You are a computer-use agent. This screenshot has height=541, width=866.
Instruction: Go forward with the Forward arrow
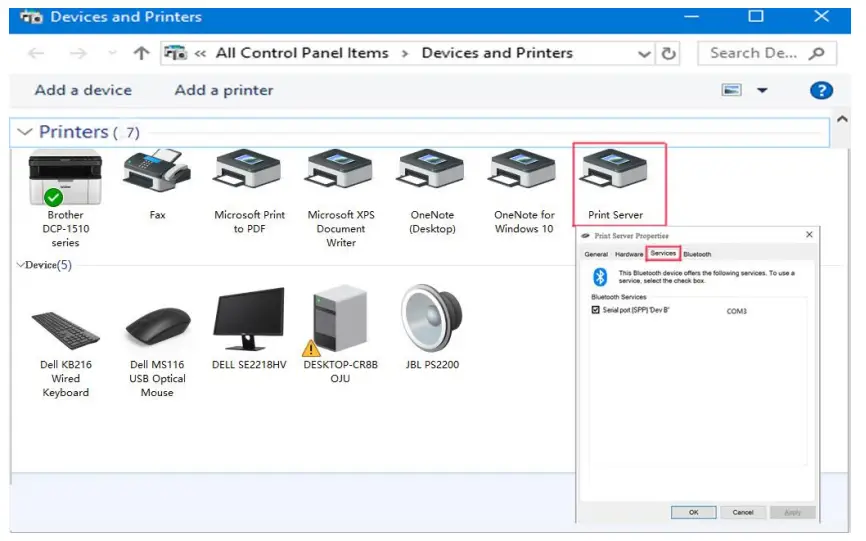pos(78,53)
